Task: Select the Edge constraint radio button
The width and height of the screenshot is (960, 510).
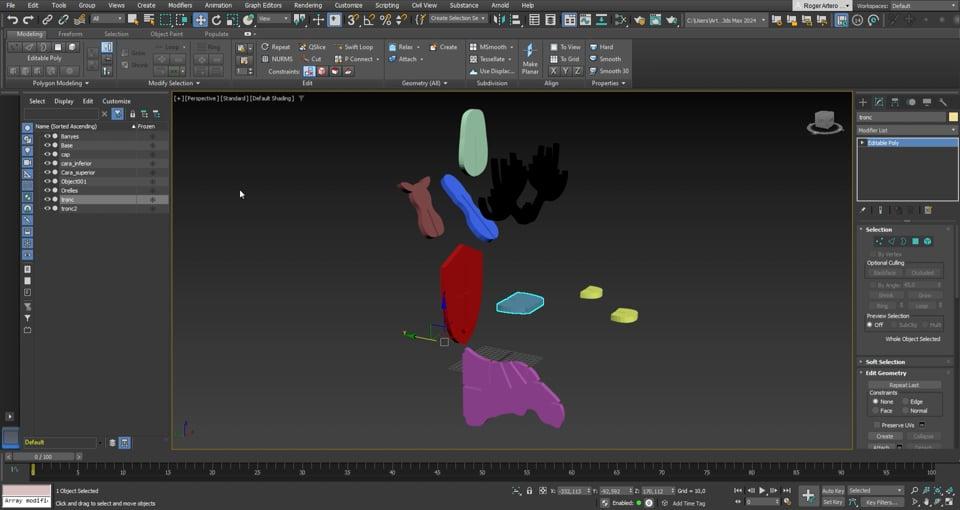Action: [x=906, y=402]
